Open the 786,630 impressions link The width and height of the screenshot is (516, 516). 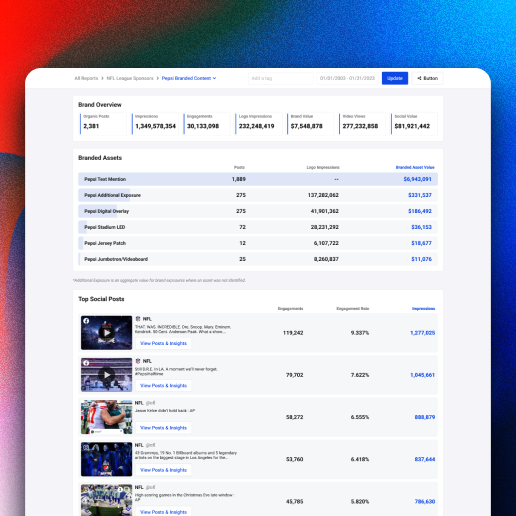(425, 501)
